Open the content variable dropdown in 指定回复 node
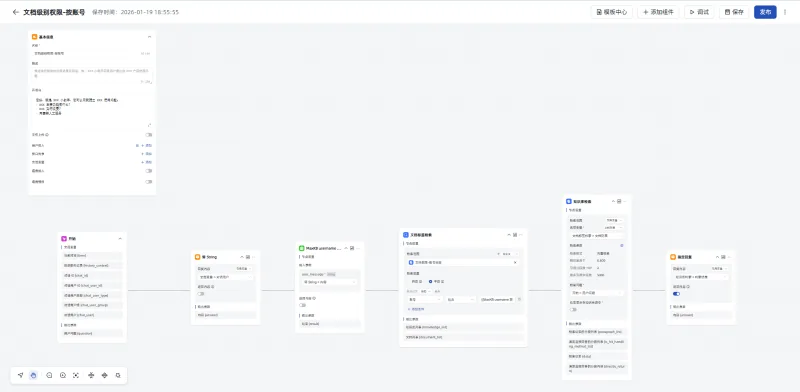The height and width of the screenshot is (392, 800). pyautogui.click(x=702, y=277)
